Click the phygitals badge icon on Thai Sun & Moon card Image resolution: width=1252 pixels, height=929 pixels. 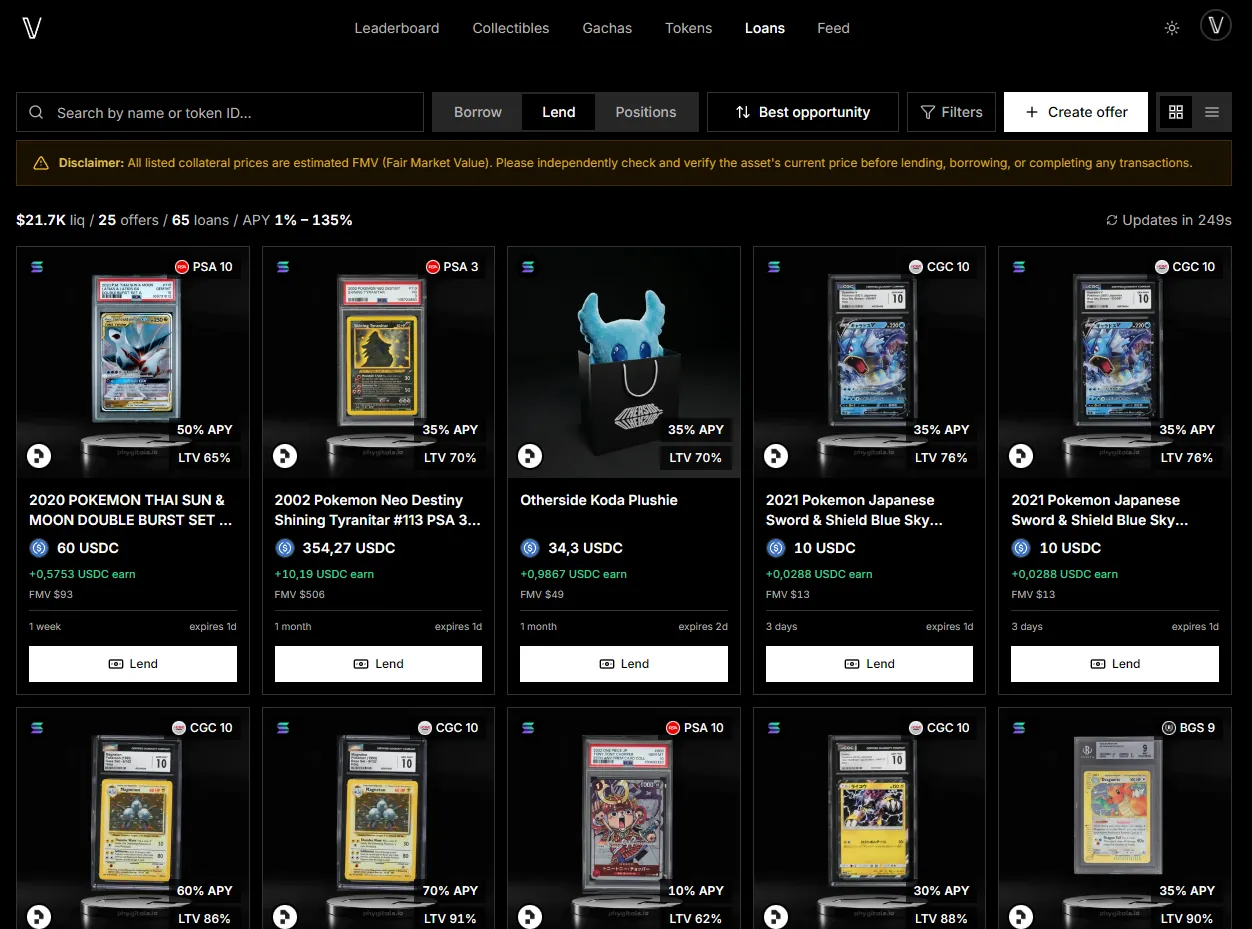coord(39,457)
